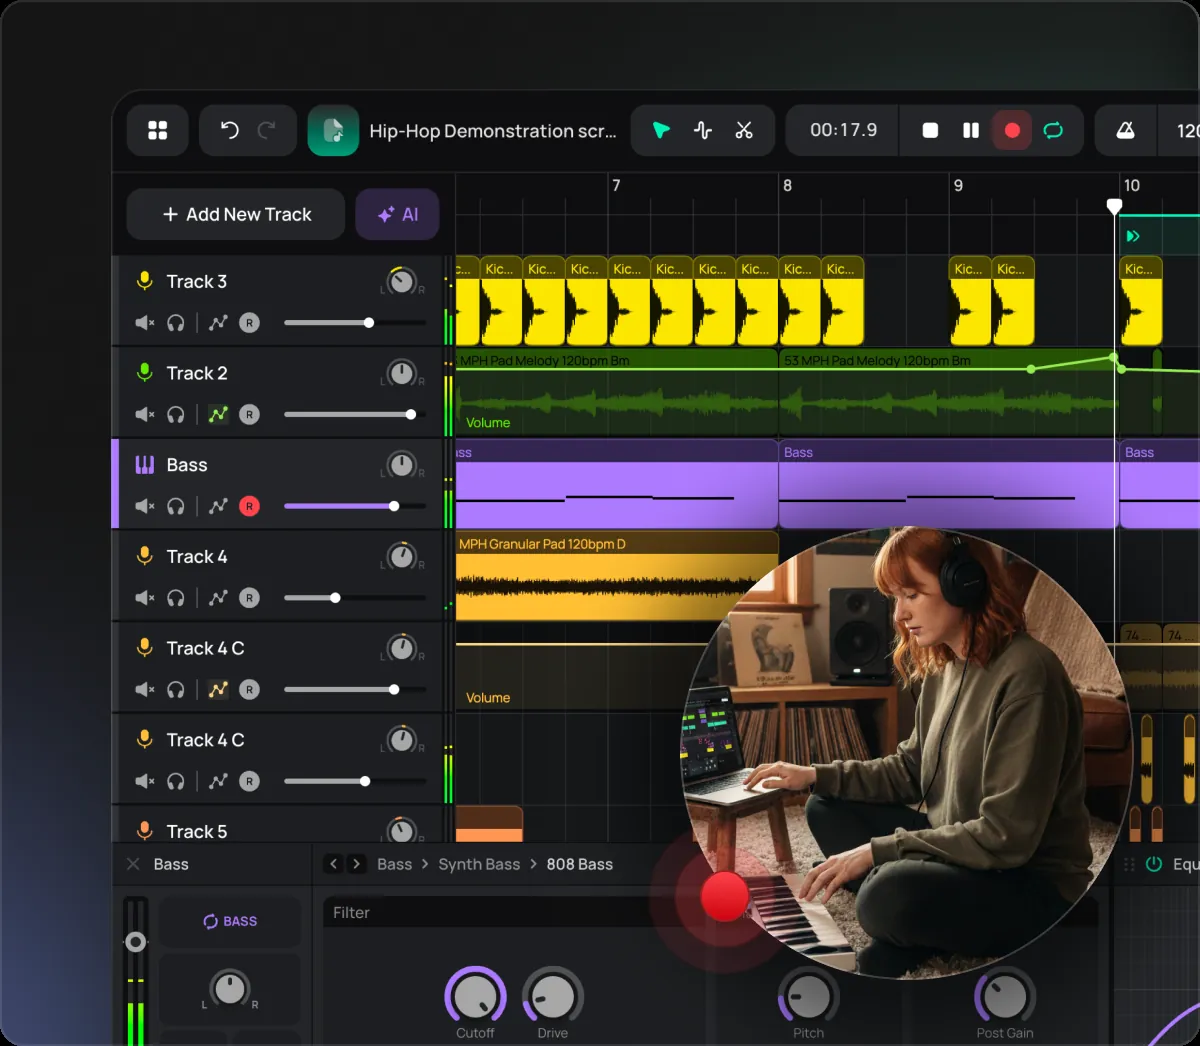
Task: Stop playback with the square button
Action: [930, 130]
